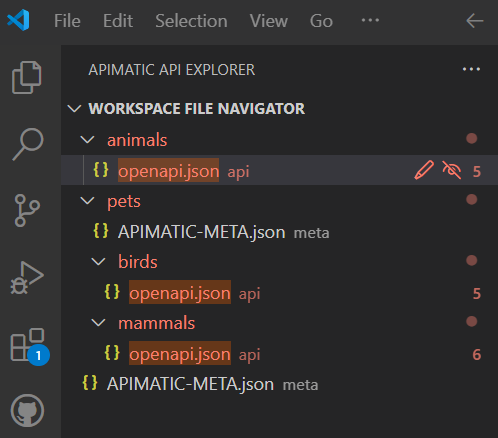Click the error count 5 on birds openapi.json

[x=477, y=293]
